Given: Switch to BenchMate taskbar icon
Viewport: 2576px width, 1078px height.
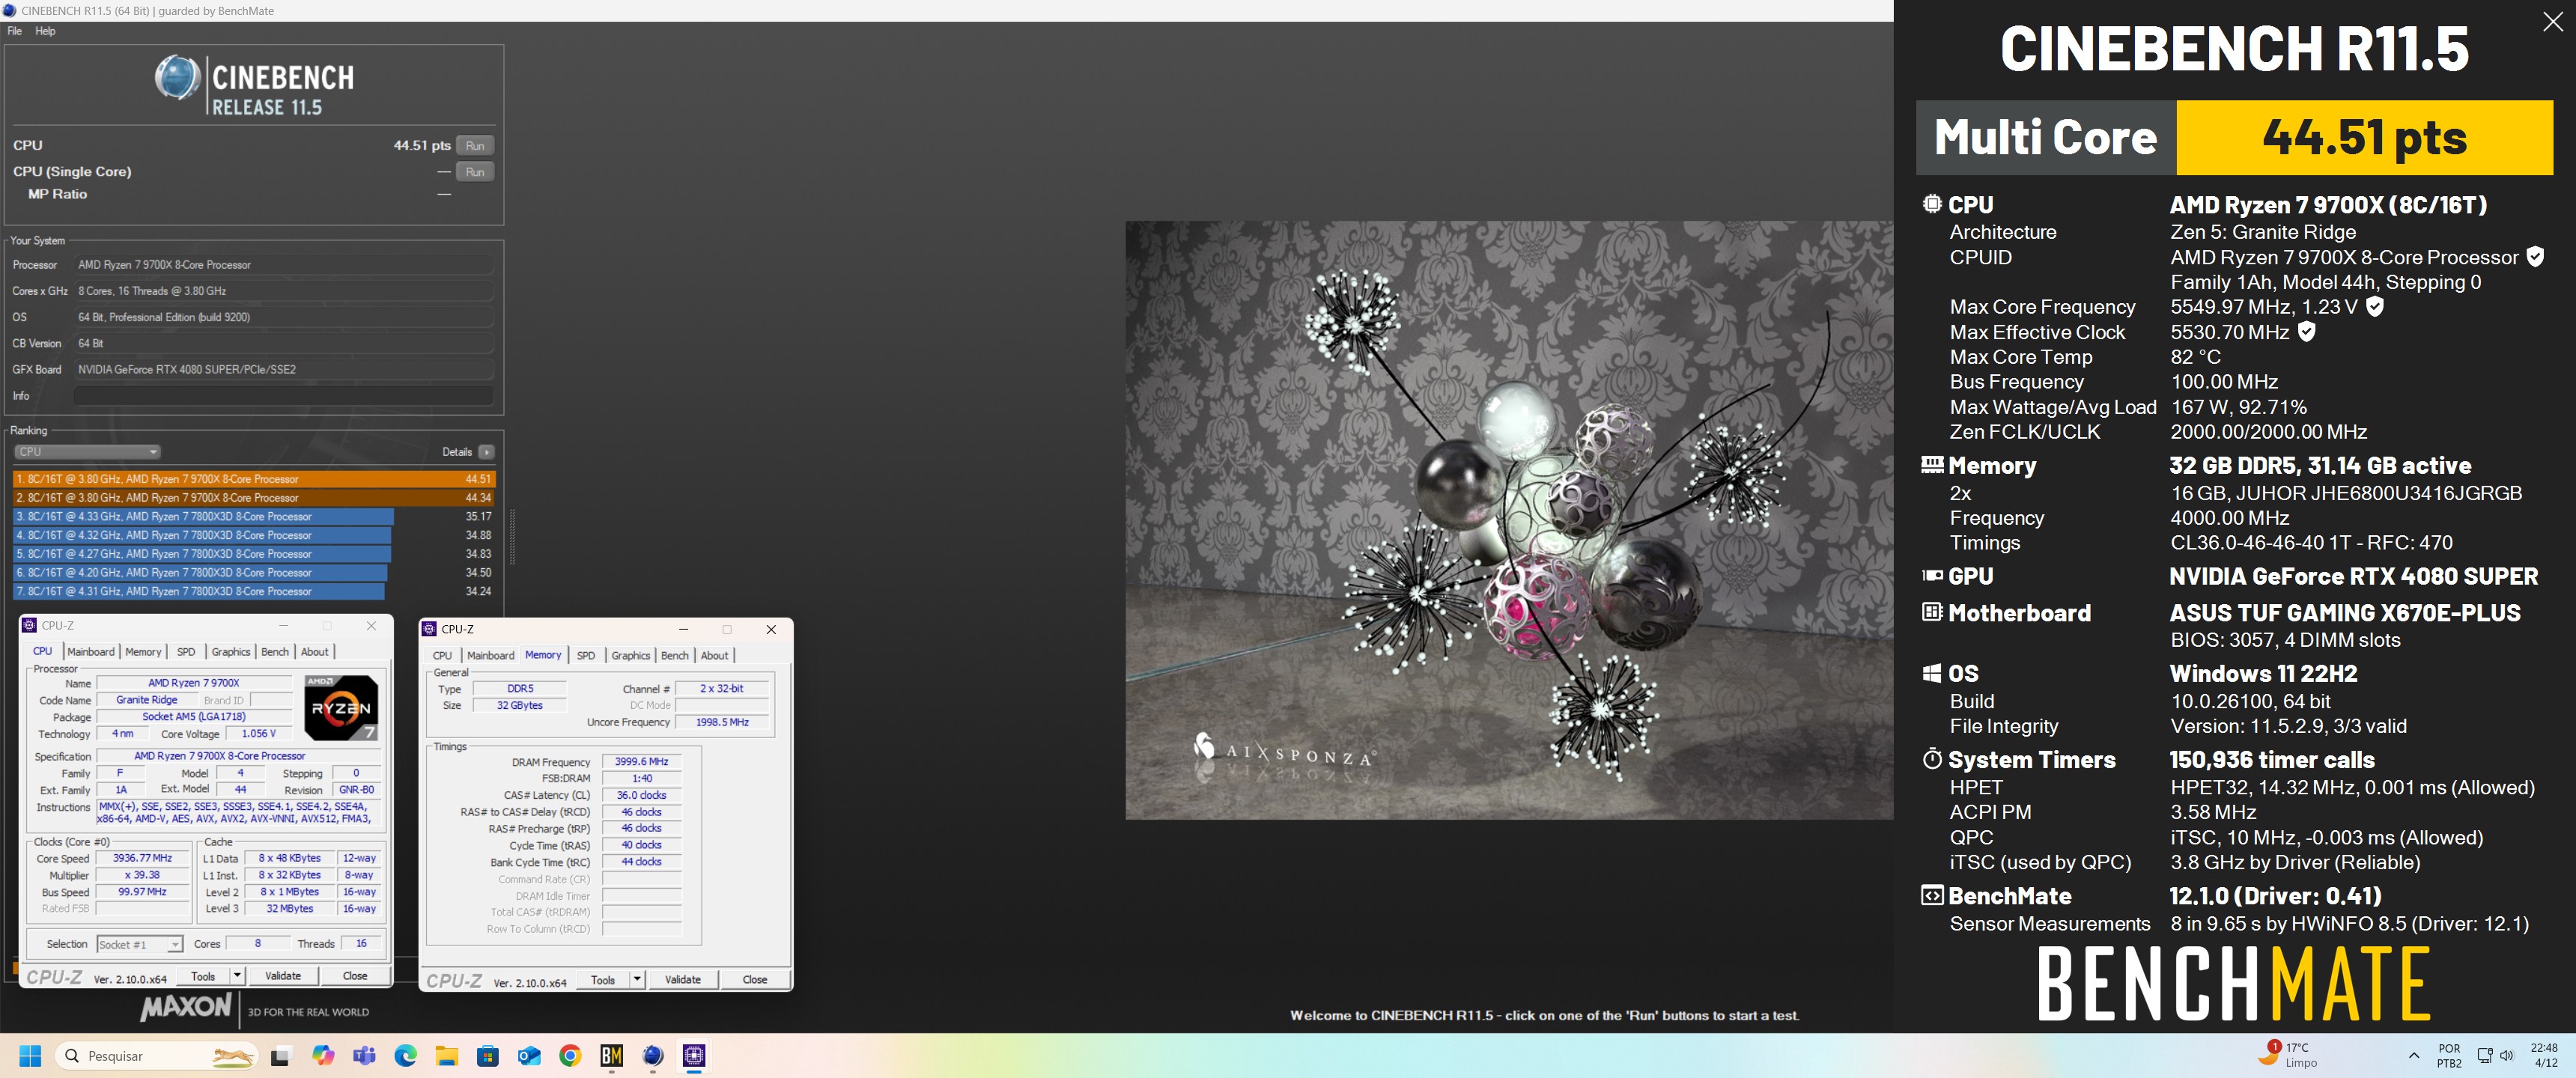Looking at the screenshot, I should 611,1056.
